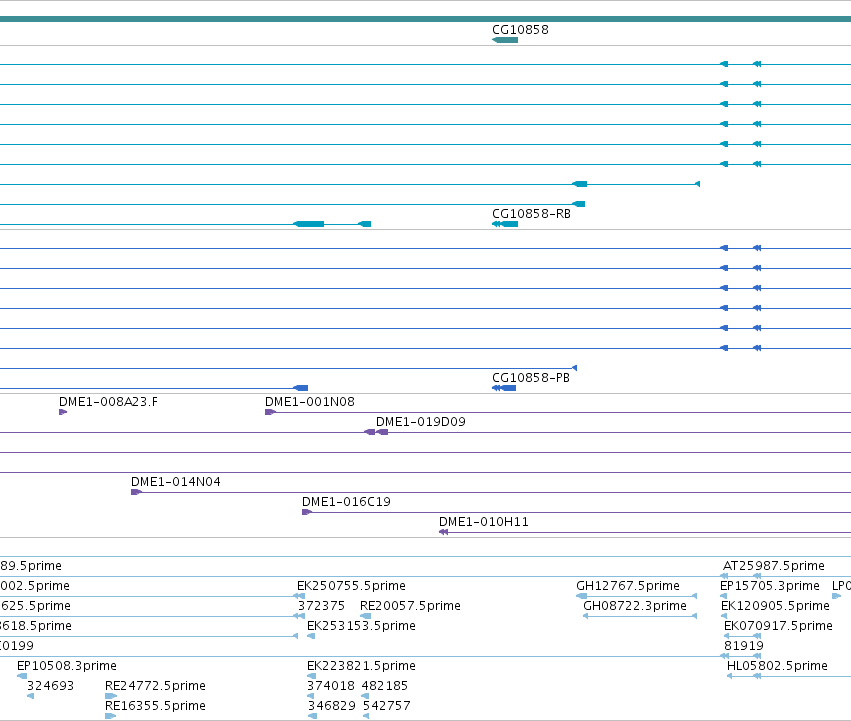Select the DME1-019D09 label
The height and width of the screenshot is (721, 851).
[x=421, y=422]
